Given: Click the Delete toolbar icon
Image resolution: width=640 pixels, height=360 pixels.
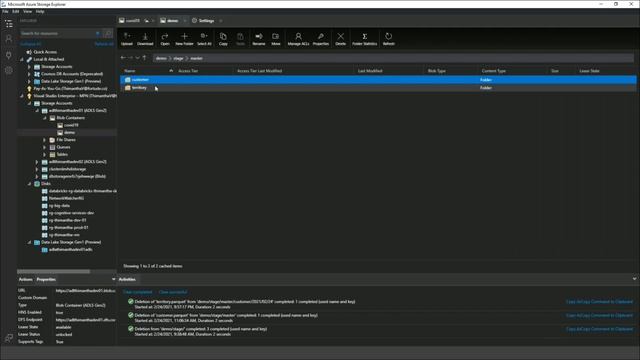Looking at the screenshot, I should 340,39.
